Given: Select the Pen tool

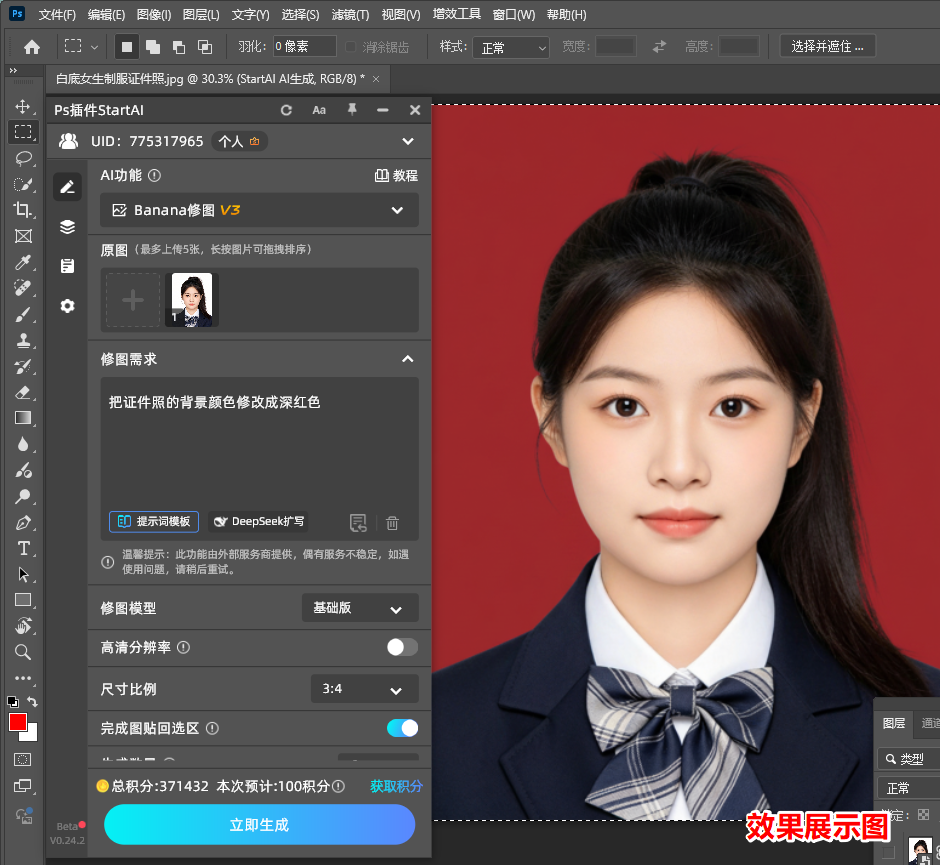Looking at the screenshot, I should (23, 523).
